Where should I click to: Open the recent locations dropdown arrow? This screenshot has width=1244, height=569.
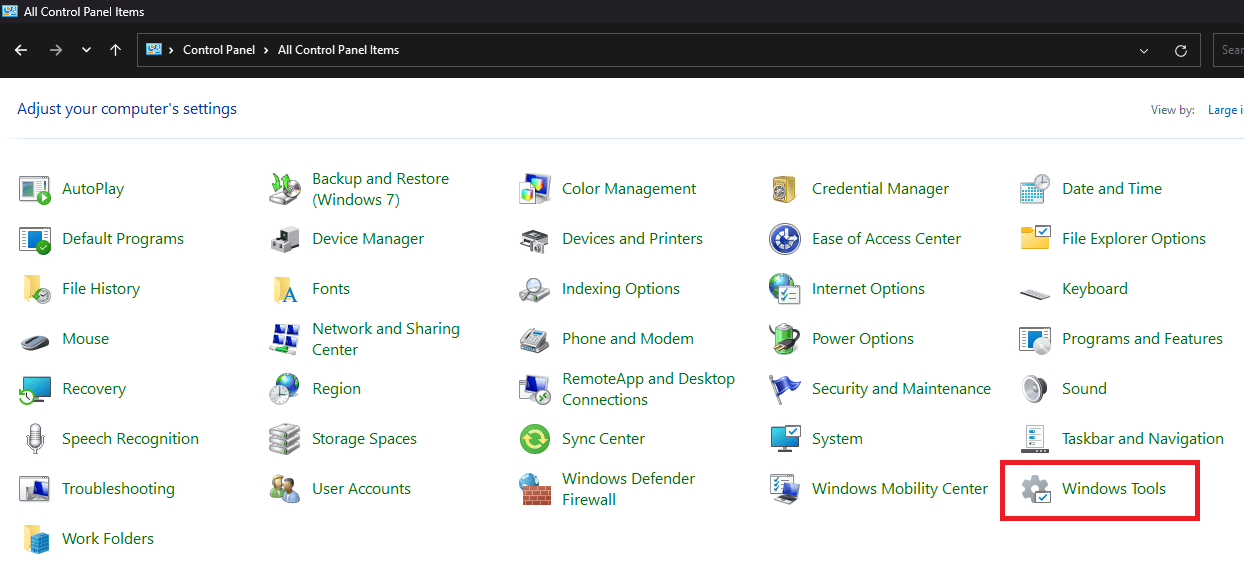pyautogui.click(x=86, y=50)
